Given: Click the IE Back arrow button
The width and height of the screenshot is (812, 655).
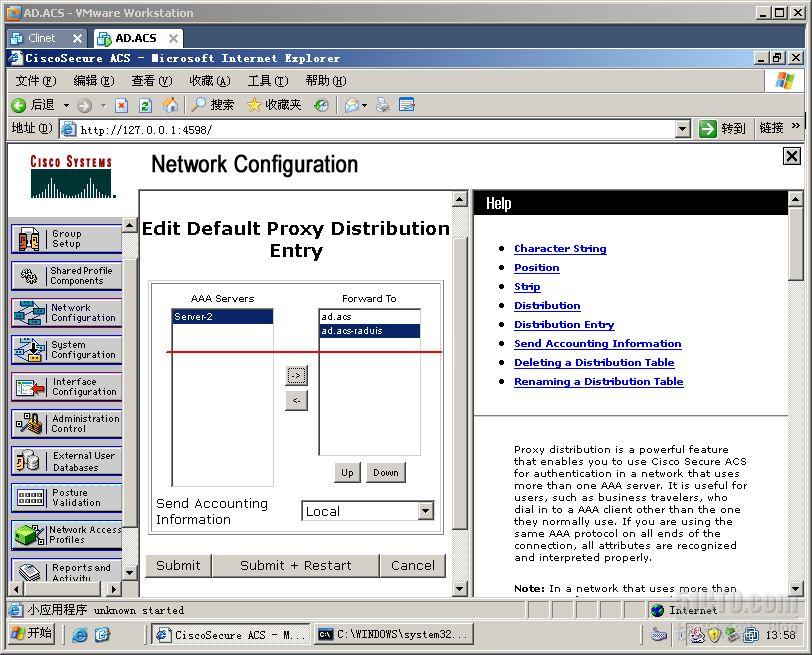Looking at the screenshot, I should (33, 105).
